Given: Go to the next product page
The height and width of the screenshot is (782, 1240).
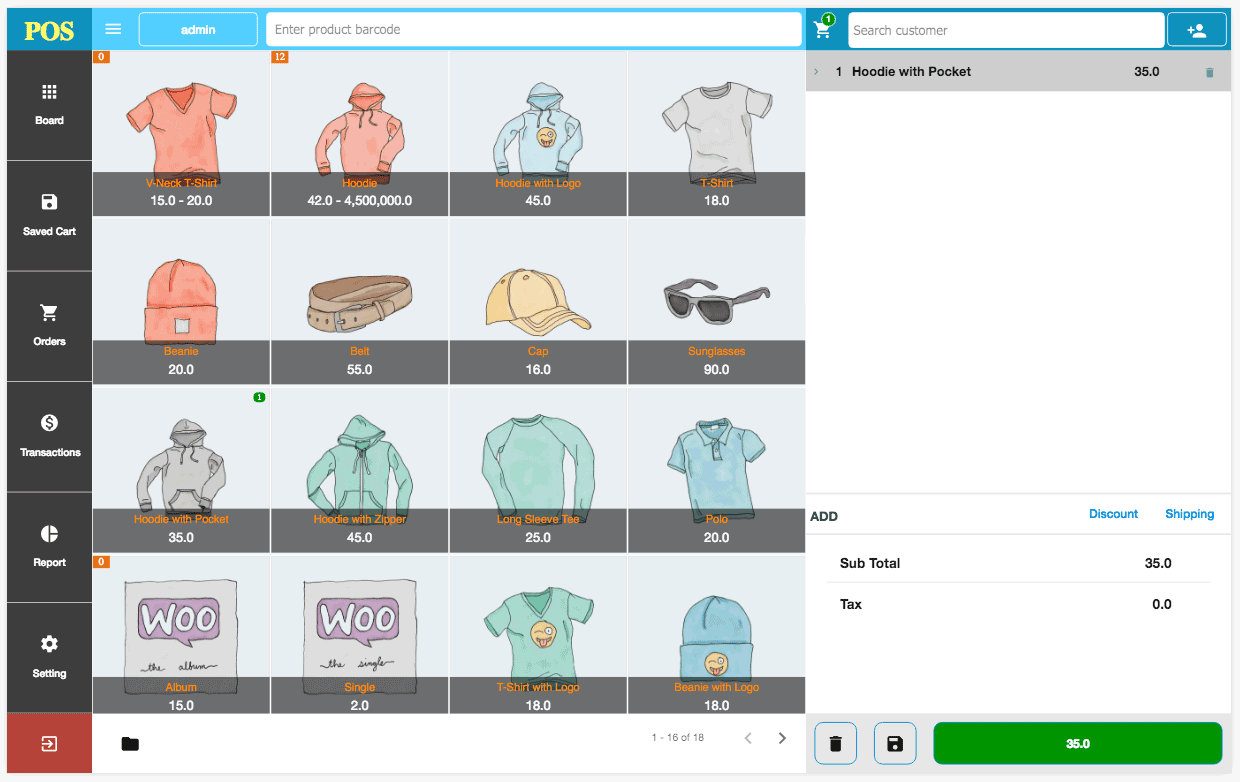Looking at the screenshot, I should [x=782, y=737].
